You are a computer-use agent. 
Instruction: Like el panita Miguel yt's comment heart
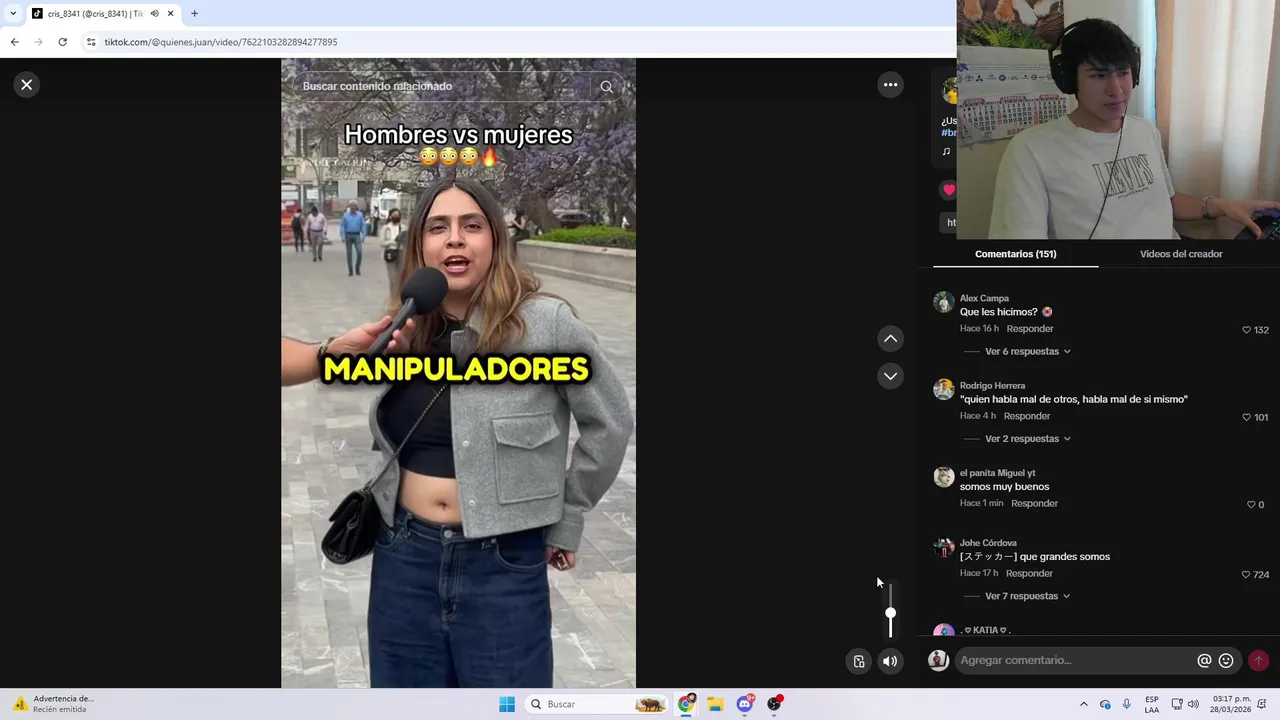[x=1251, y=505]
